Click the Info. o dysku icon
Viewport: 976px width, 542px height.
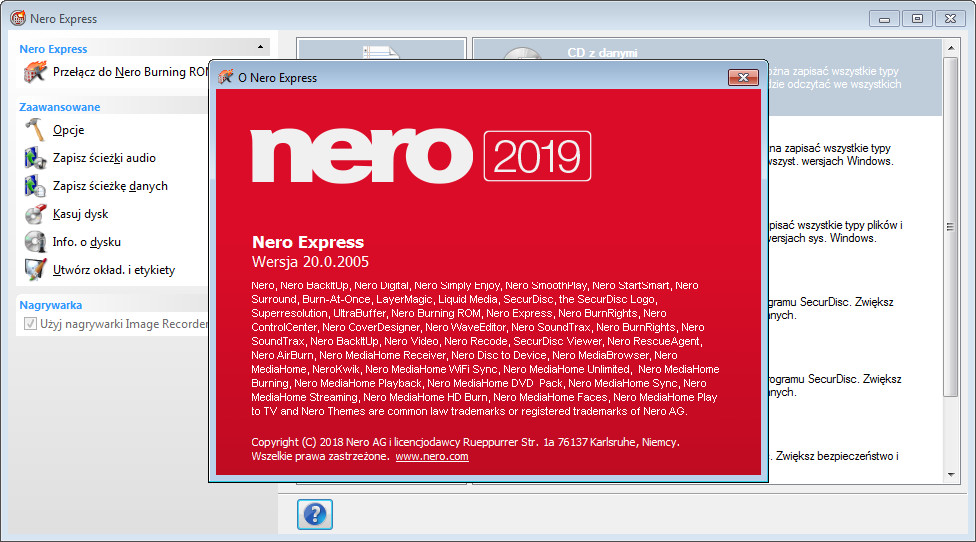pyautogui.click(x=35, y=242)
